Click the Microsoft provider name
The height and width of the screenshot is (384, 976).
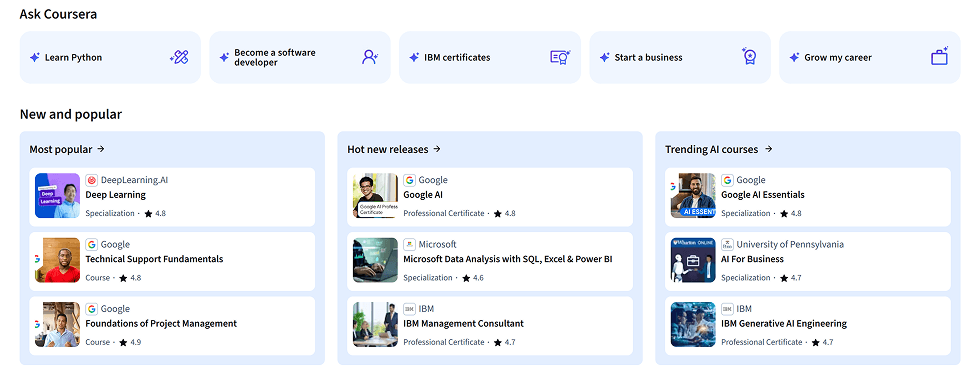pyautogui.click(x=438, y=245)
